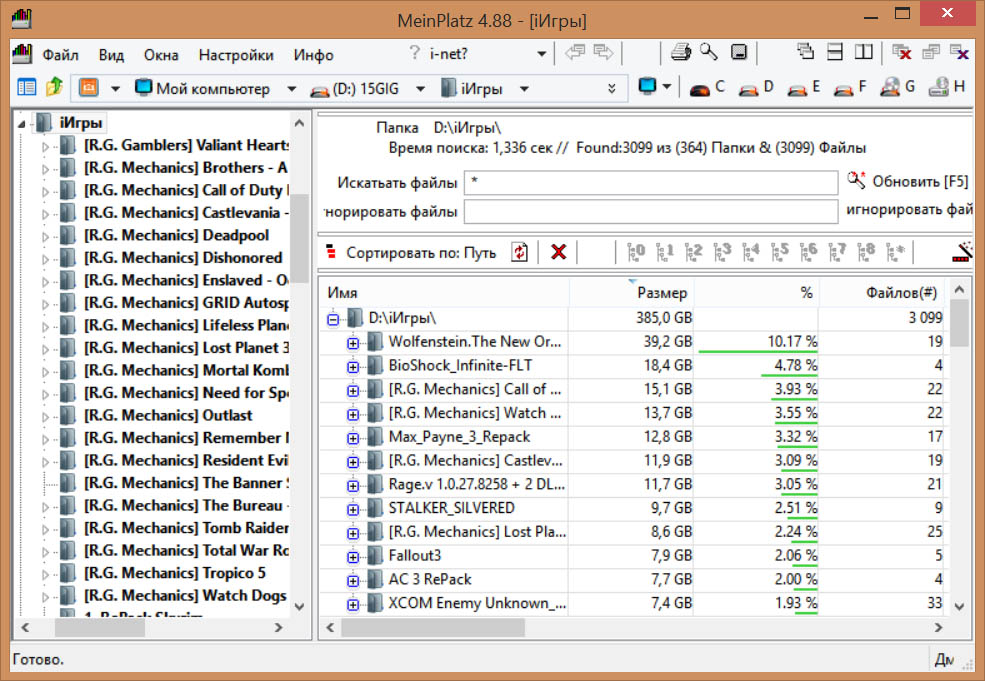Open the Инфо menu
The image size is (985, 681).
coord(313,55)
